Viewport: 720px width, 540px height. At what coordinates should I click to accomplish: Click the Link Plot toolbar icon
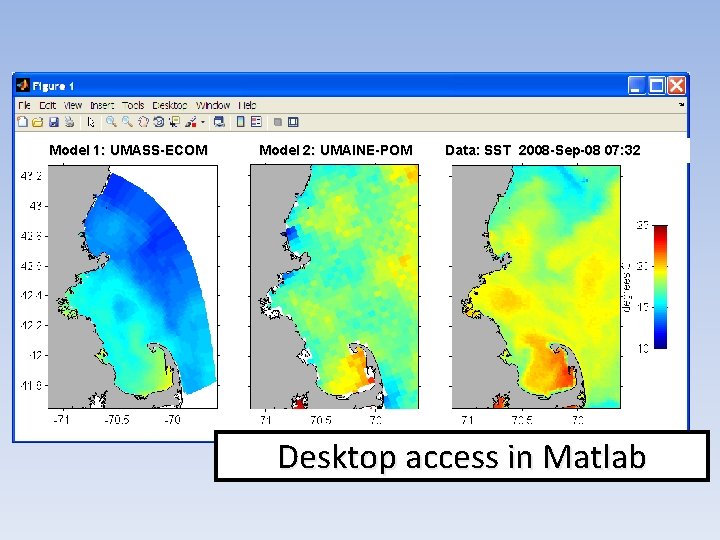pos(219,122)
